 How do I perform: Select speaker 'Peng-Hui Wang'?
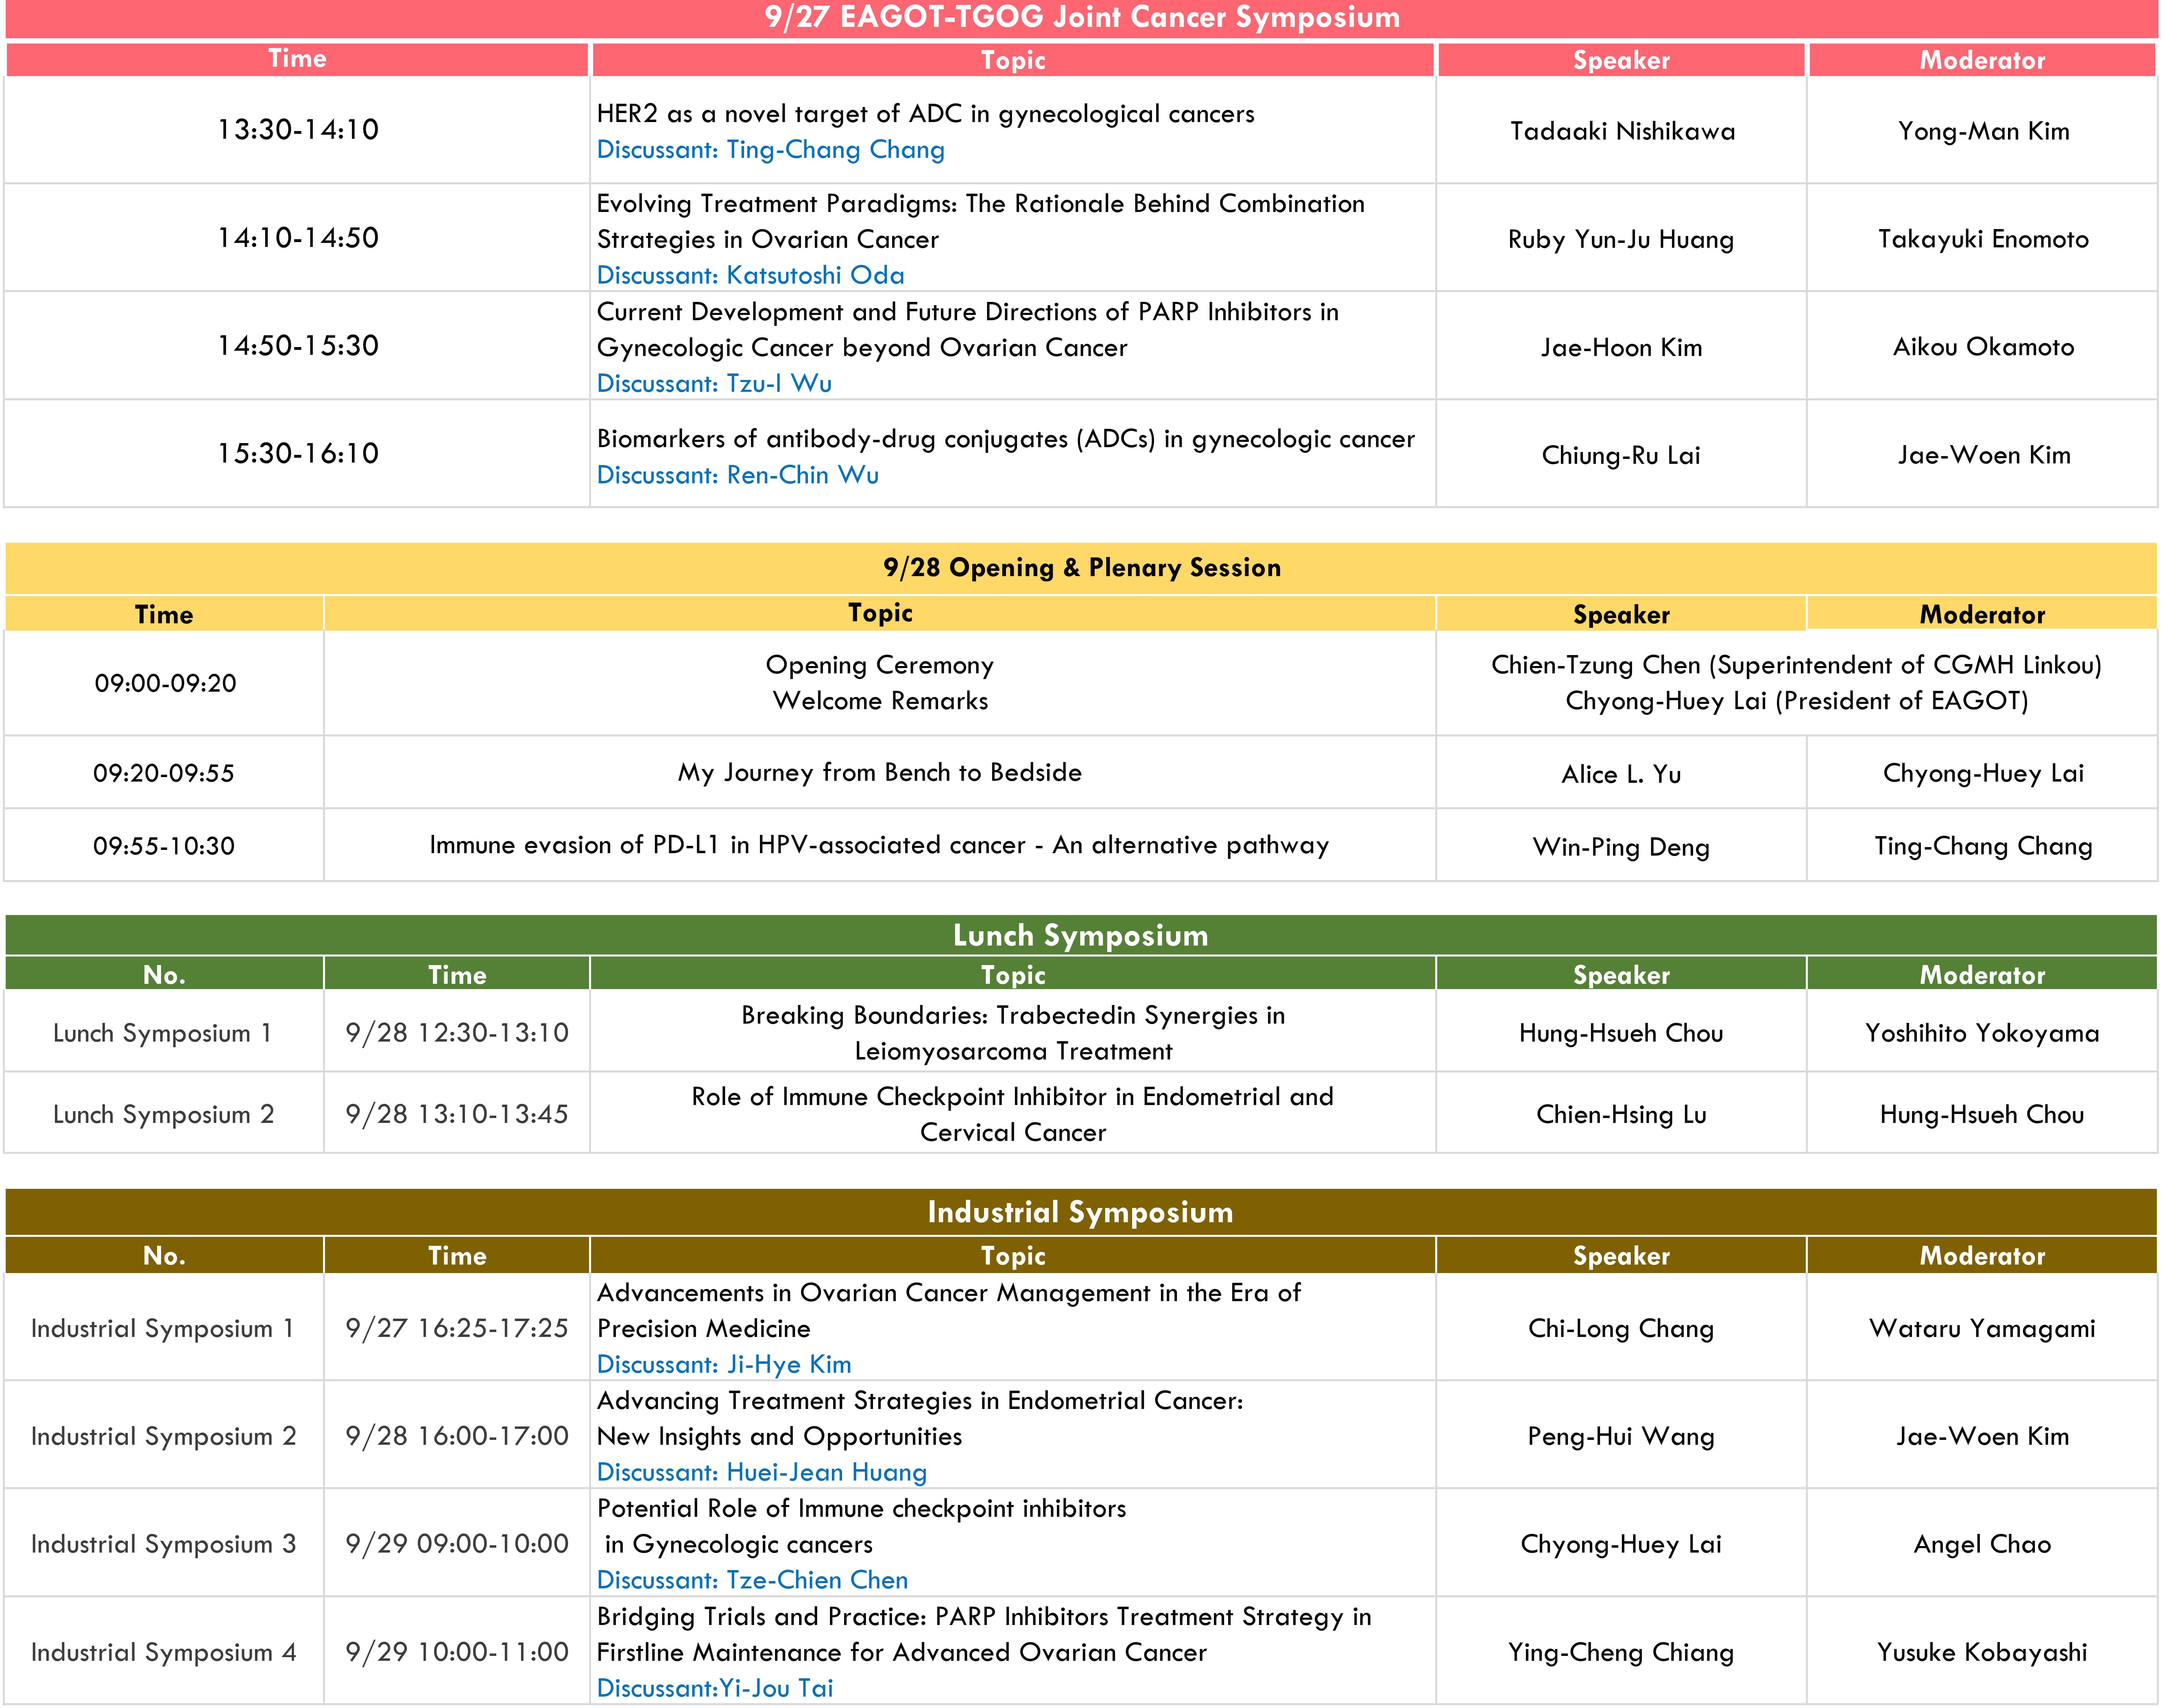[x=1622, y=1437]
